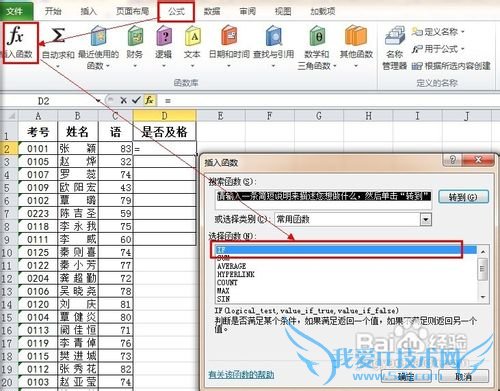Open the More Functions (其他函数) icon

click(x=356, y=36)
